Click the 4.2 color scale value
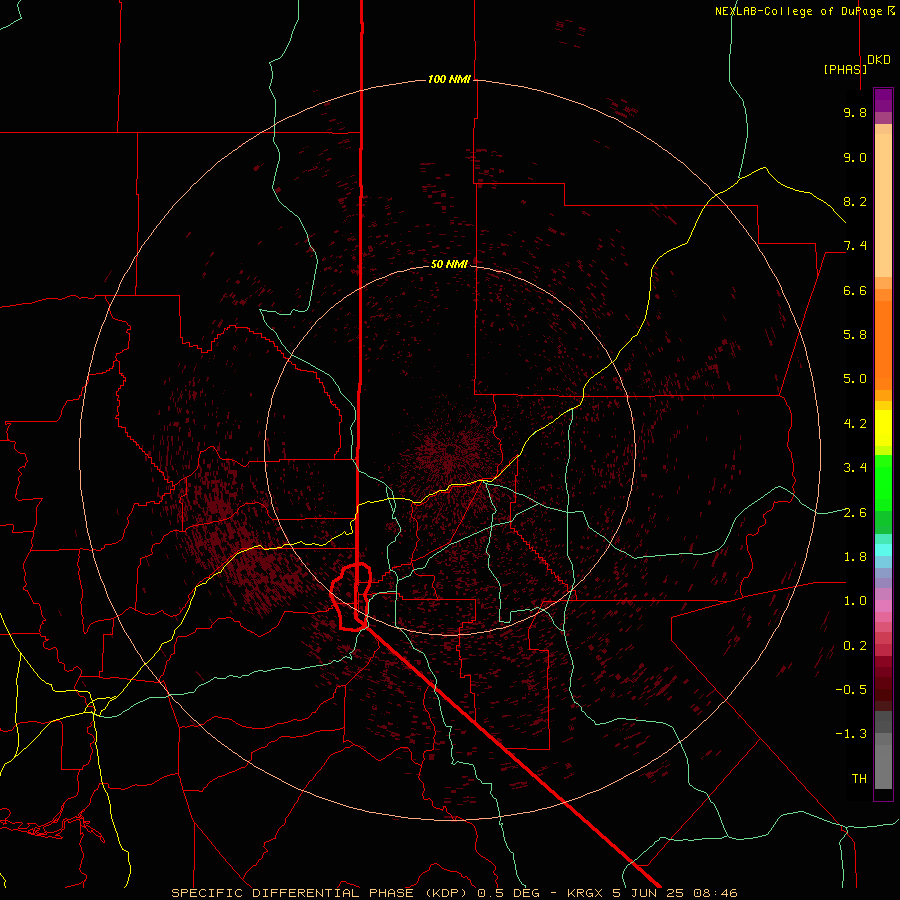Viewport: 900px width, 900px height. pos(855,424)
